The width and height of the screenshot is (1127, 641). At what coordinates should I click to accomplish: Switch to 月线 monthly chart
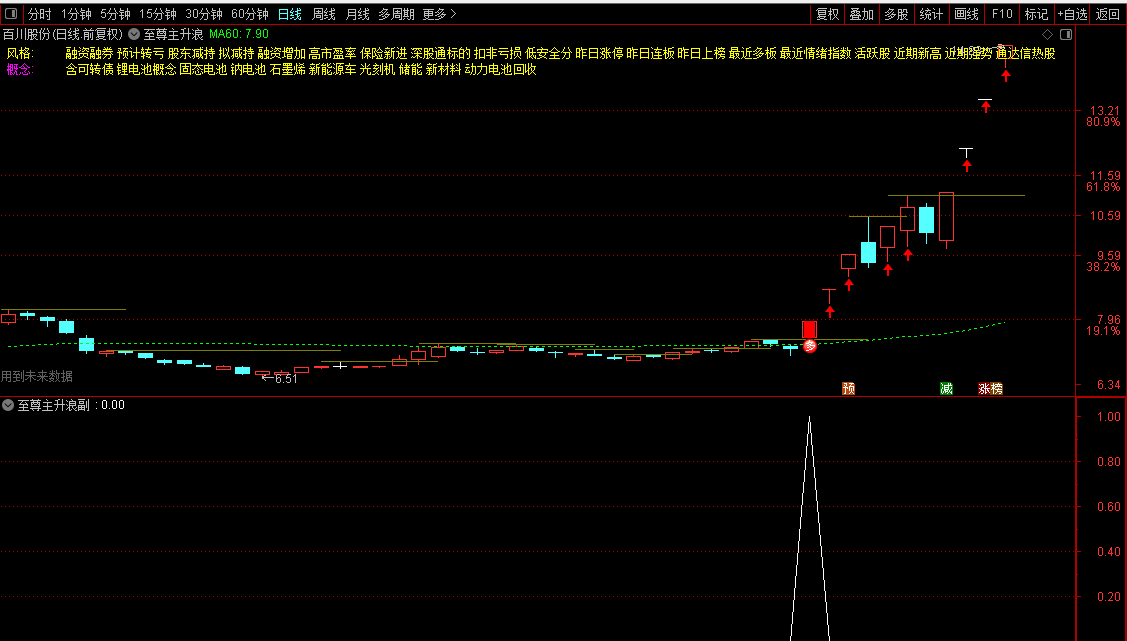[x=357, y=14]
